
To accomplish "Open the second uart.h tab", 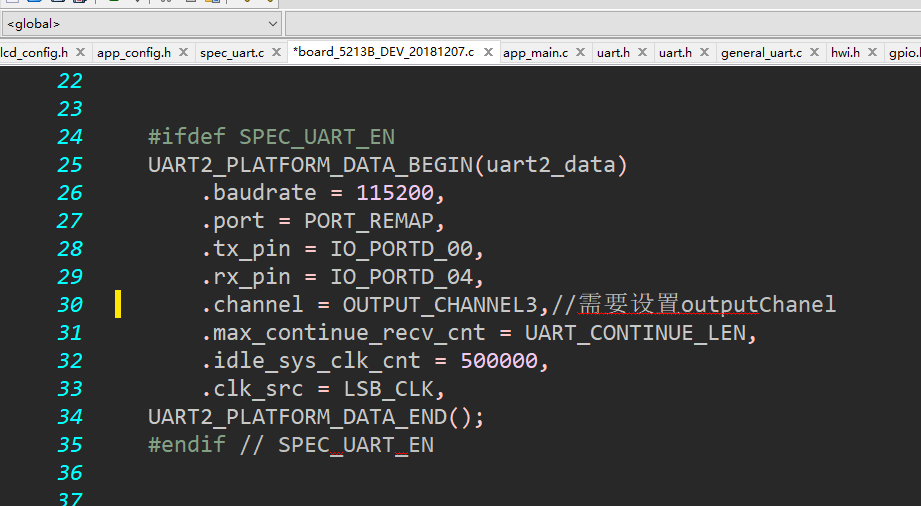I will pos(675,53).
